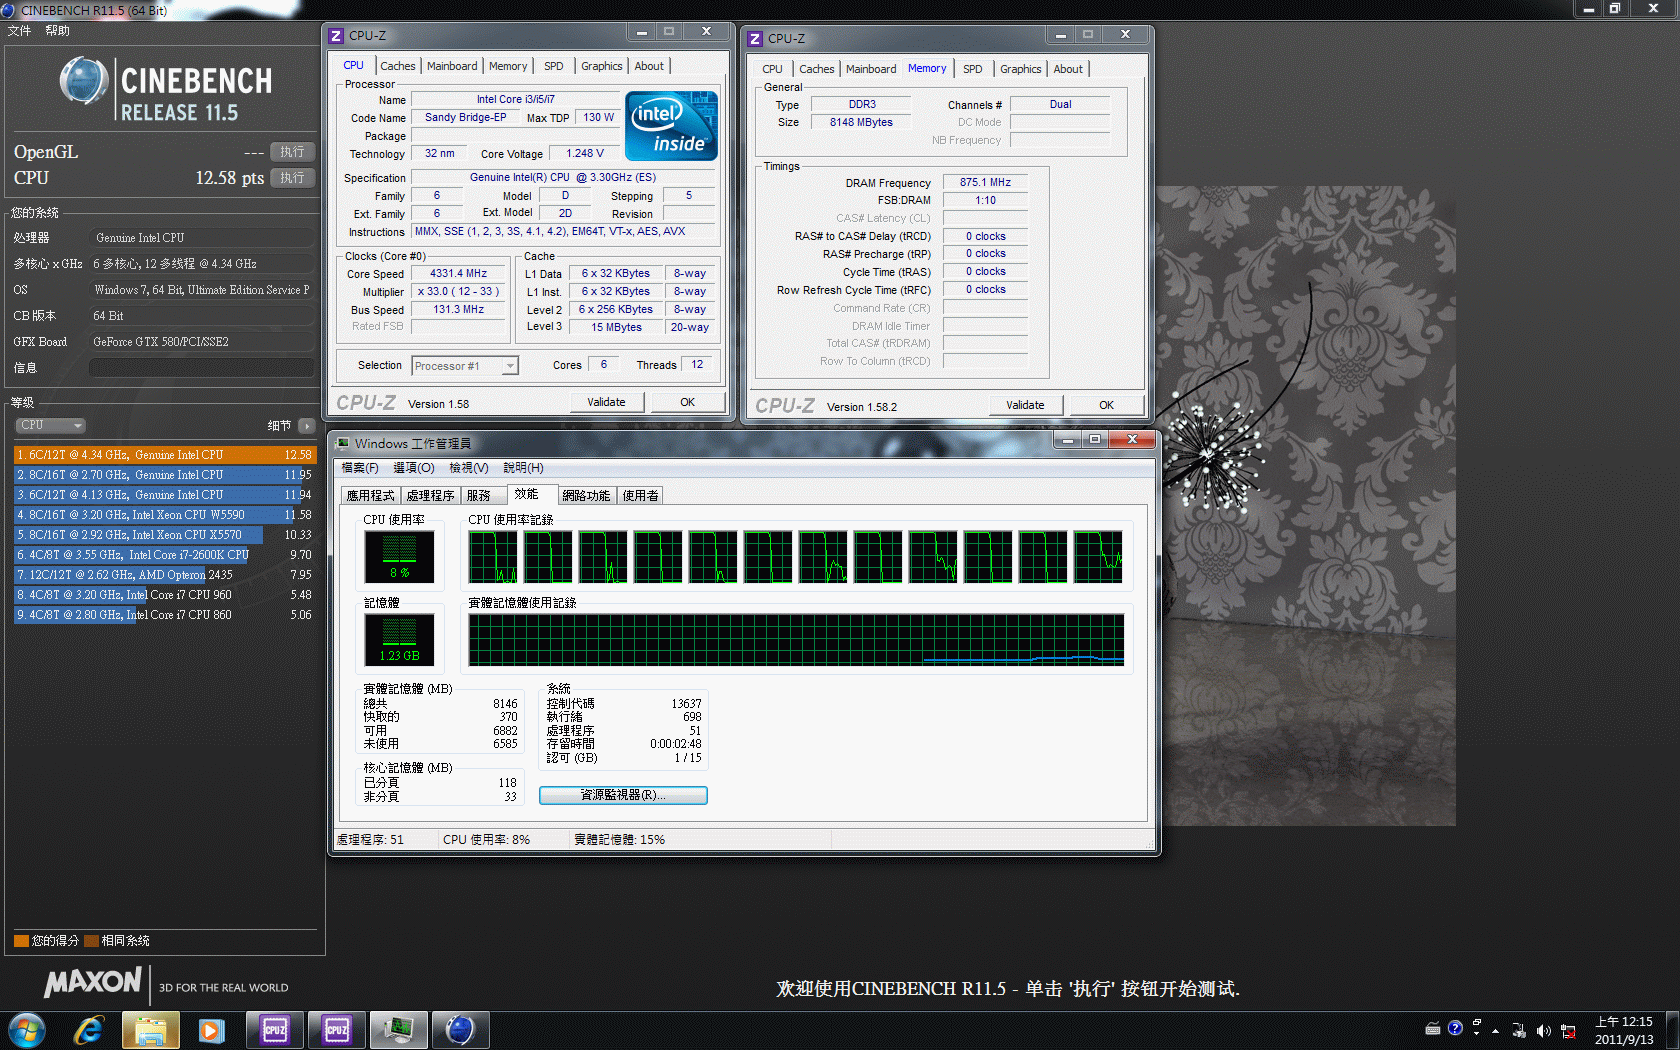Open Graphics tab in left CPU-Z

click(x=601, y=66)
